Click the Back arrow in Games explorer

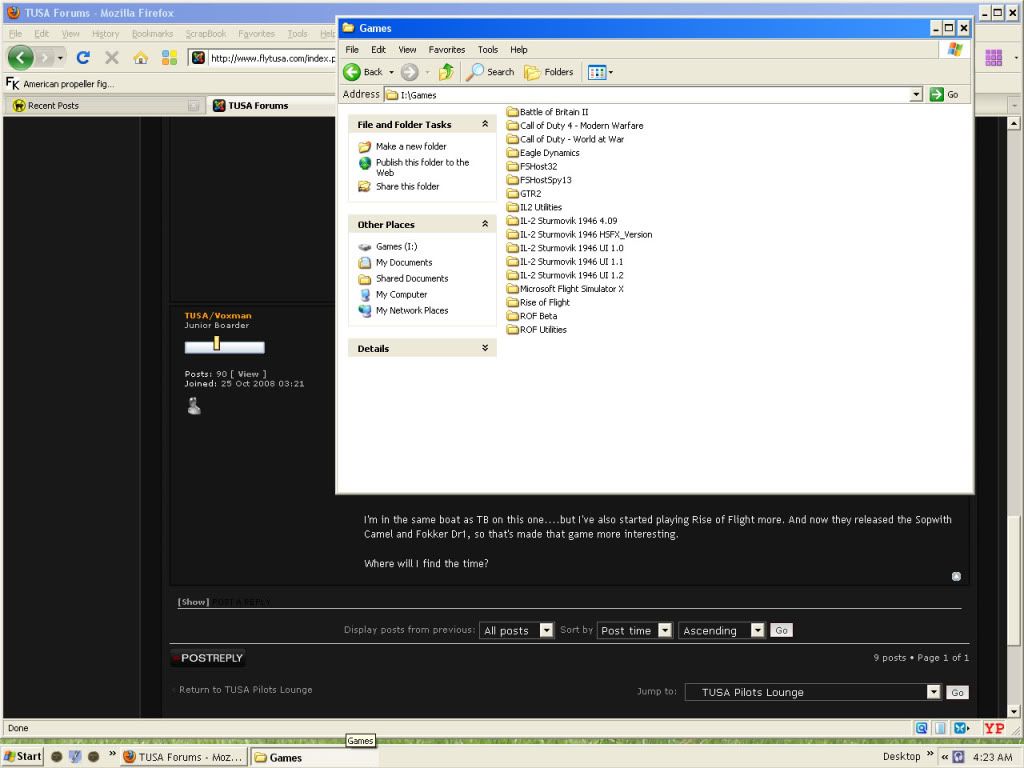click(x=352, y=72)
